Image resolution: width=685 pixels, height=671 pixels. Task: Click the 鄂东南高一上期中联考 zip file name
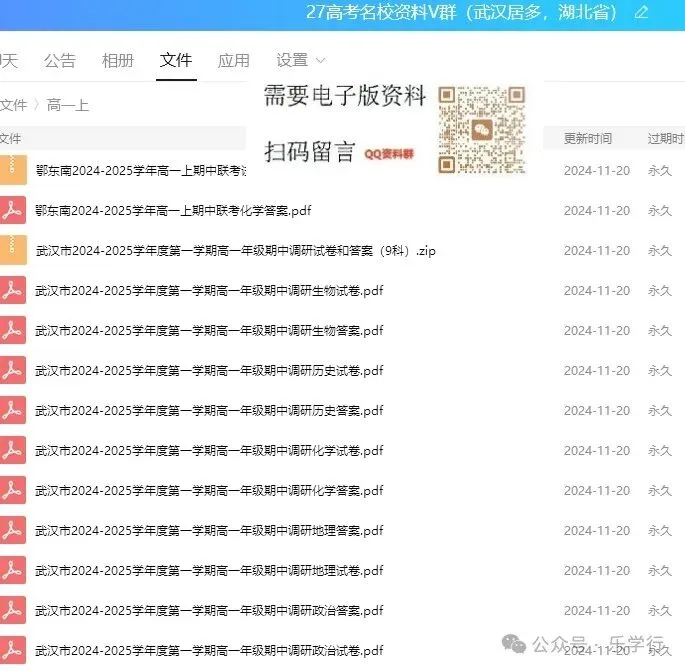tap(141, 170)
